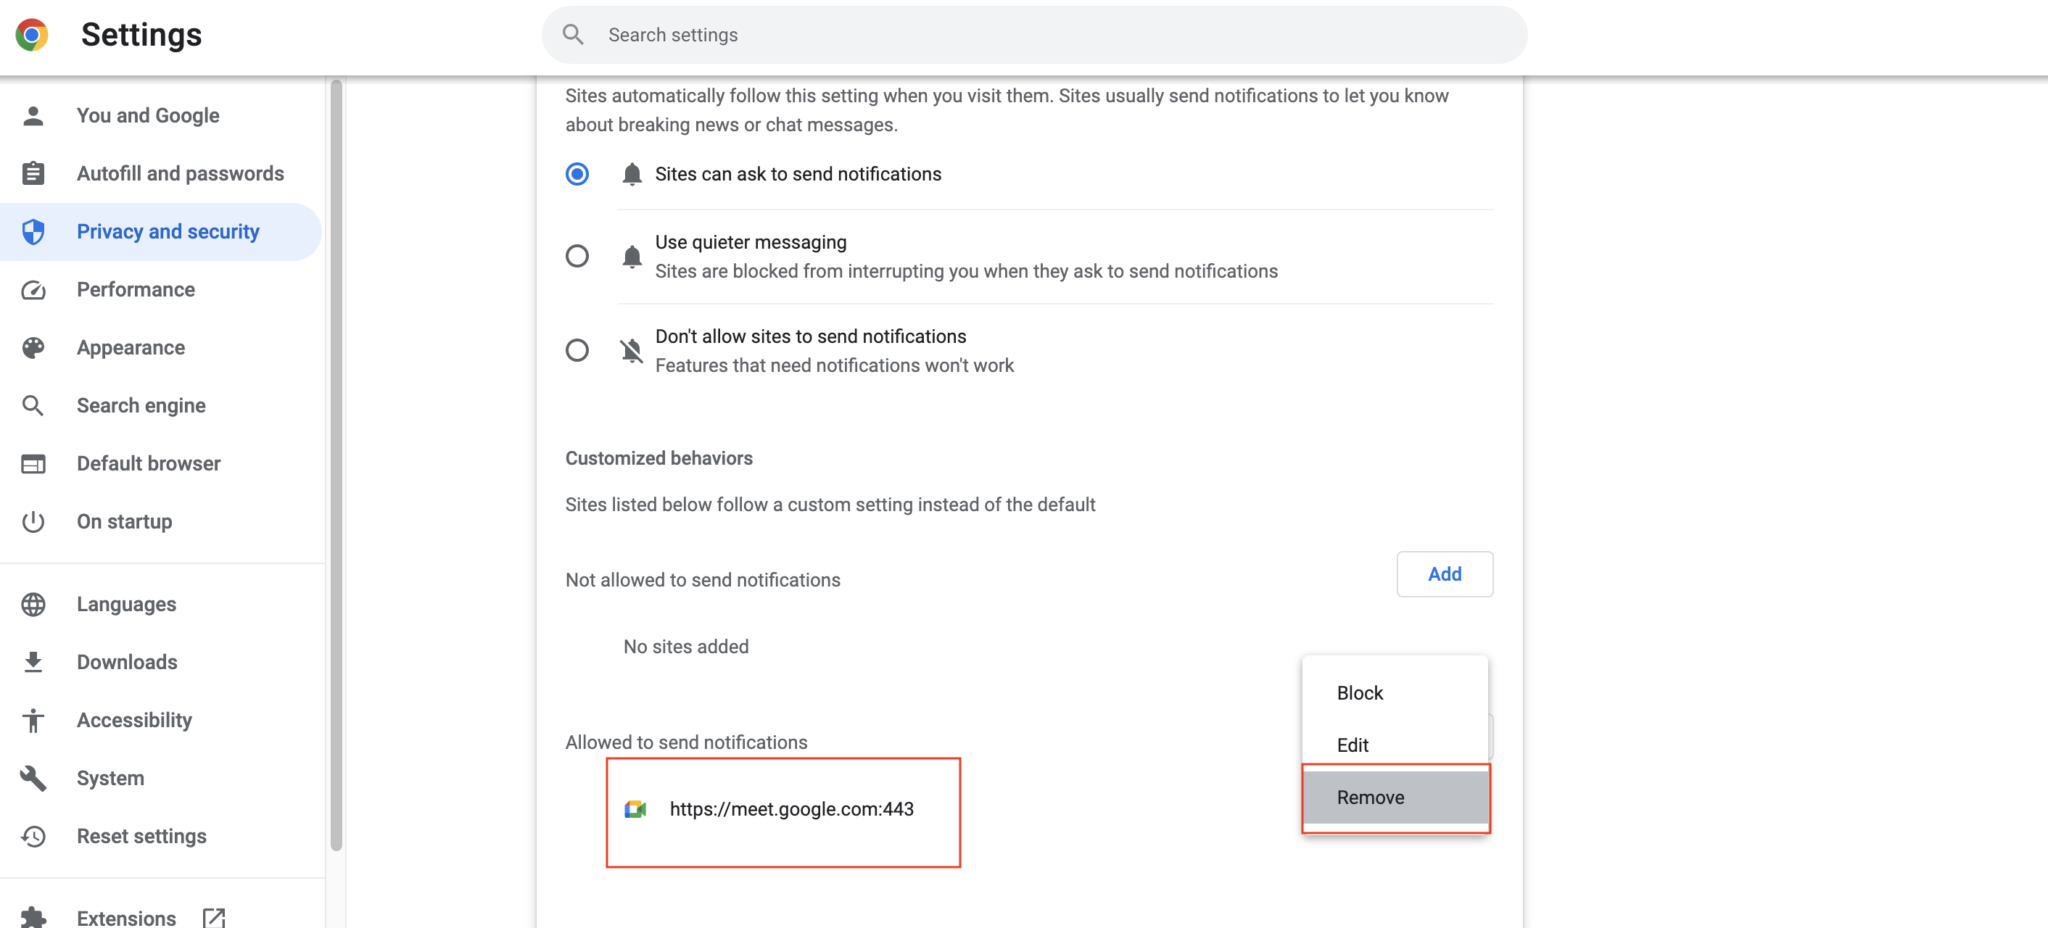Click the Chrome logo next to Settings
The image size is (2048, 928).
click(x=31, y=34)
